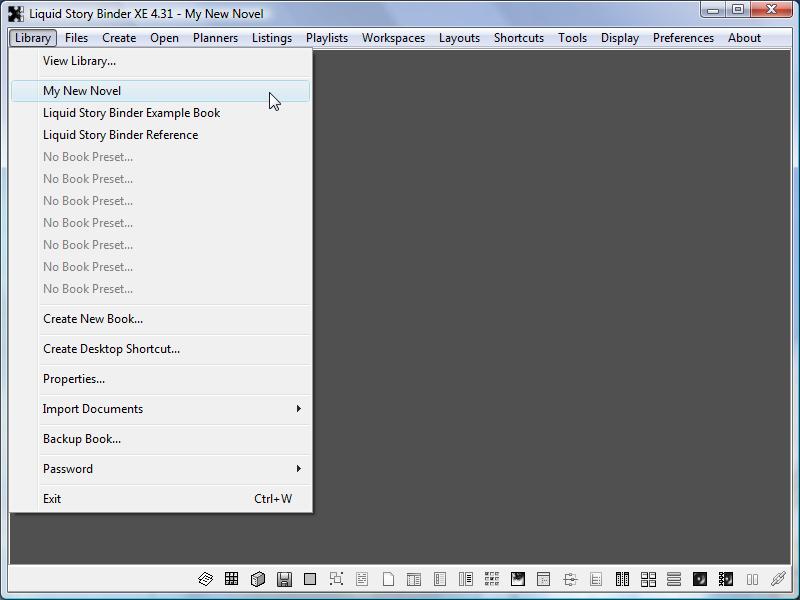The height and width of the screenshot is (600, 800).
Task: Open the Preferences menu
Action: pos(683,38)
